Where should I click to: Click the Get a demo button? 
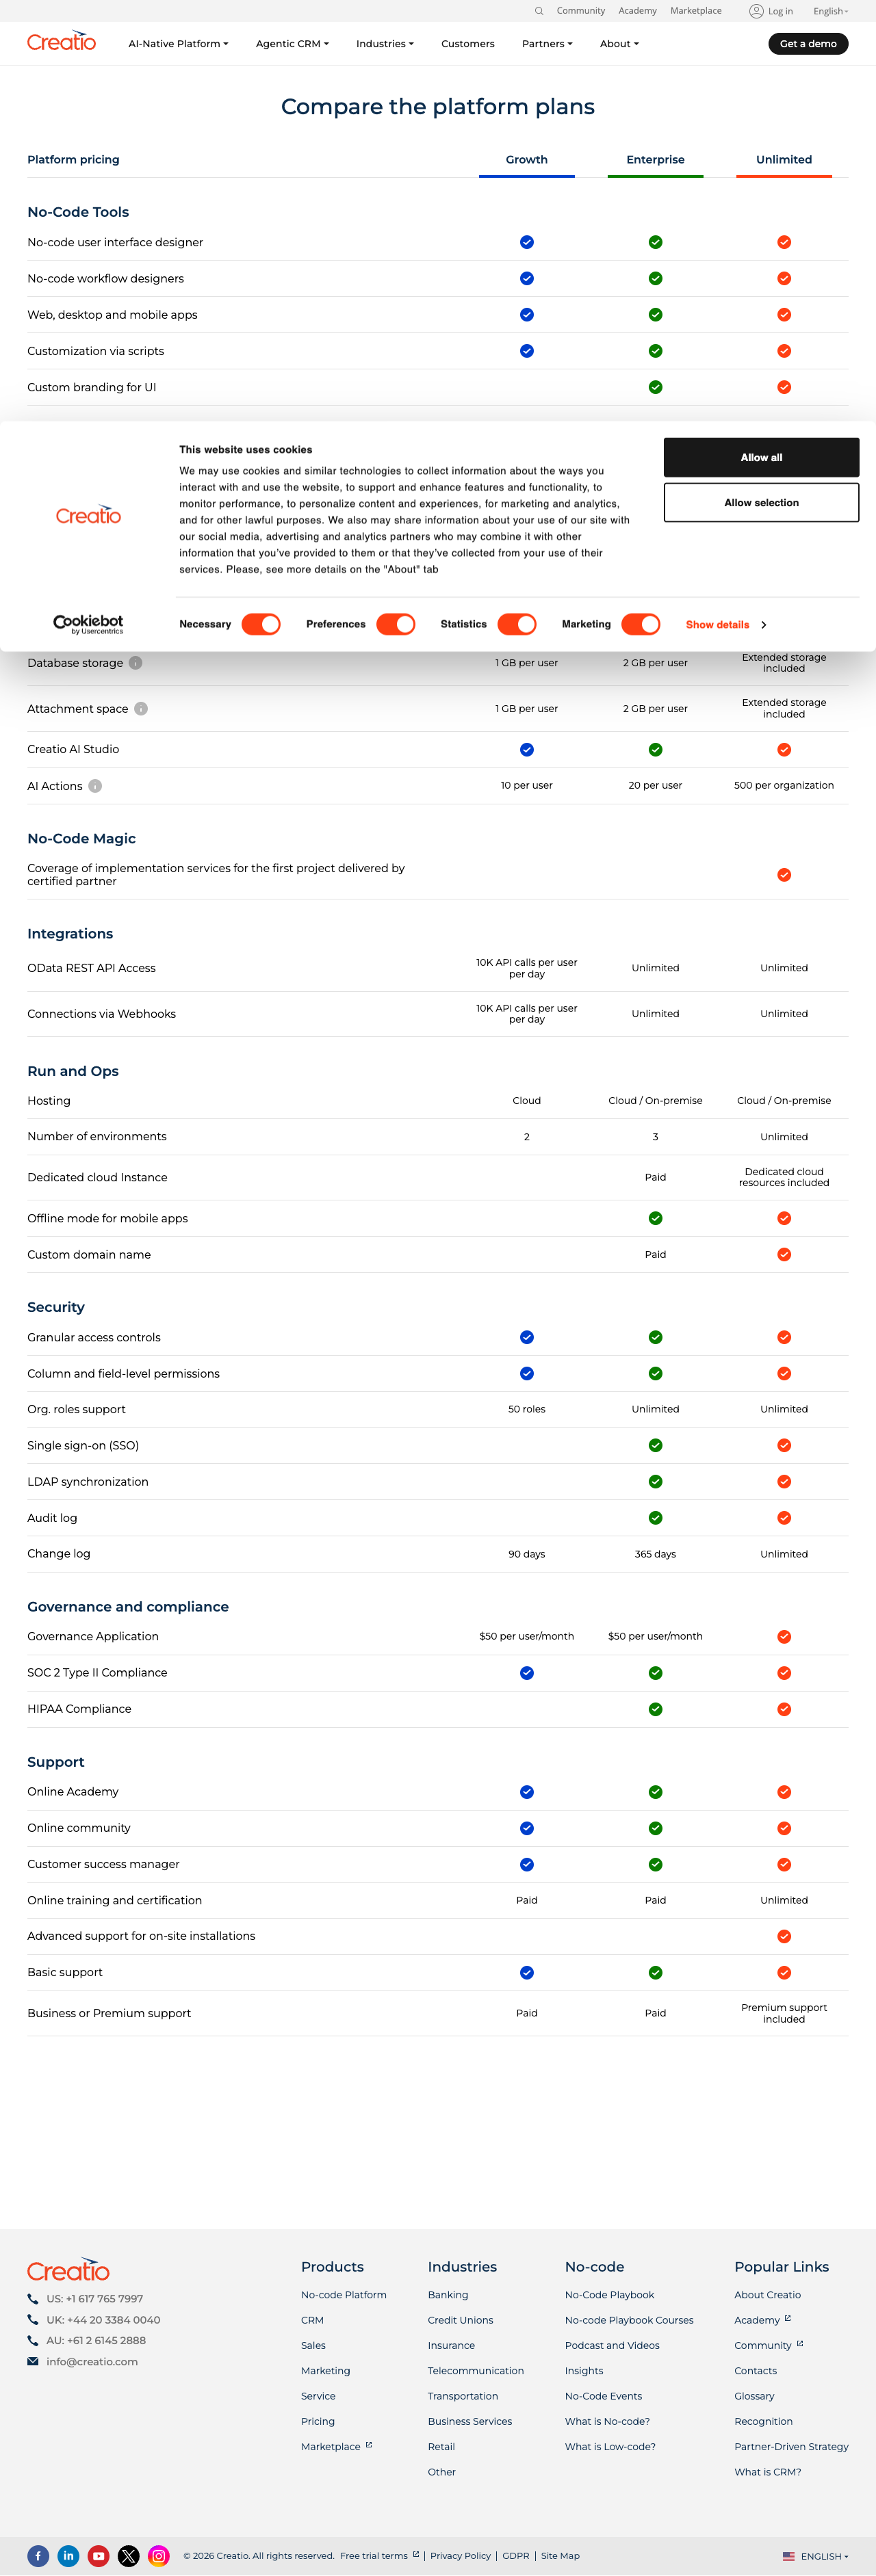[808, 44]
